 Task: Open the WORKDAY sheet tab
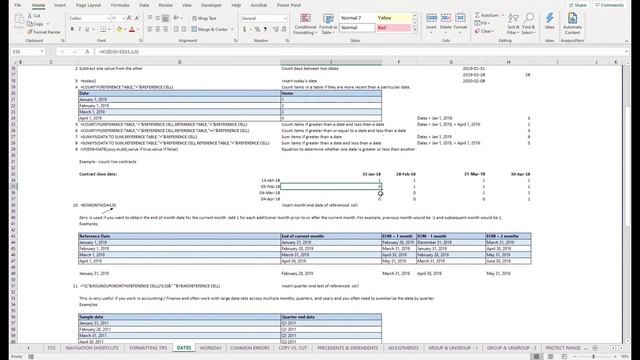click(x=211, y=348)
